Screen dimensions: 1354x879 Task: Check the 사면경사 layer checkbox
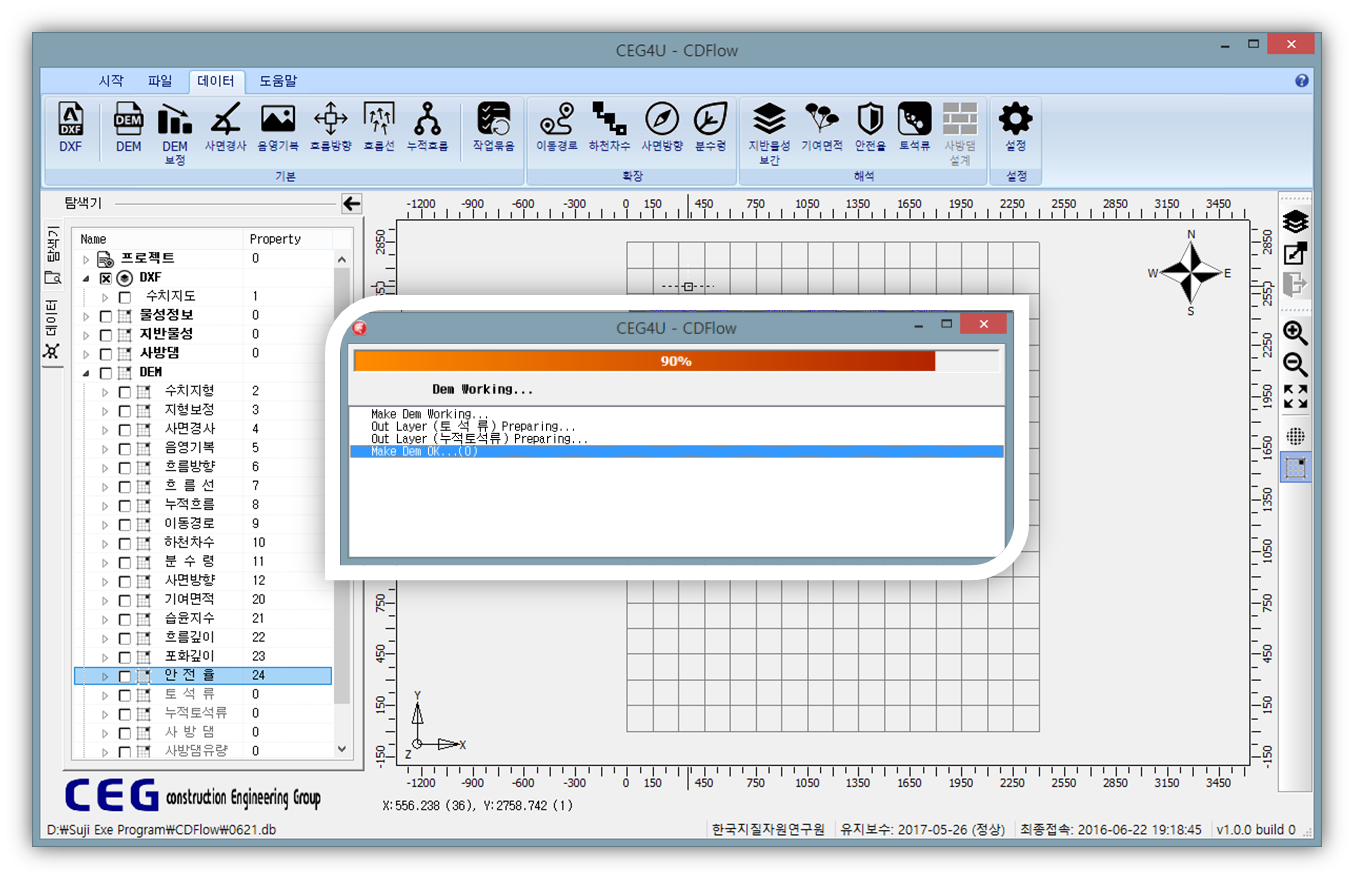(x=125, y=430)
